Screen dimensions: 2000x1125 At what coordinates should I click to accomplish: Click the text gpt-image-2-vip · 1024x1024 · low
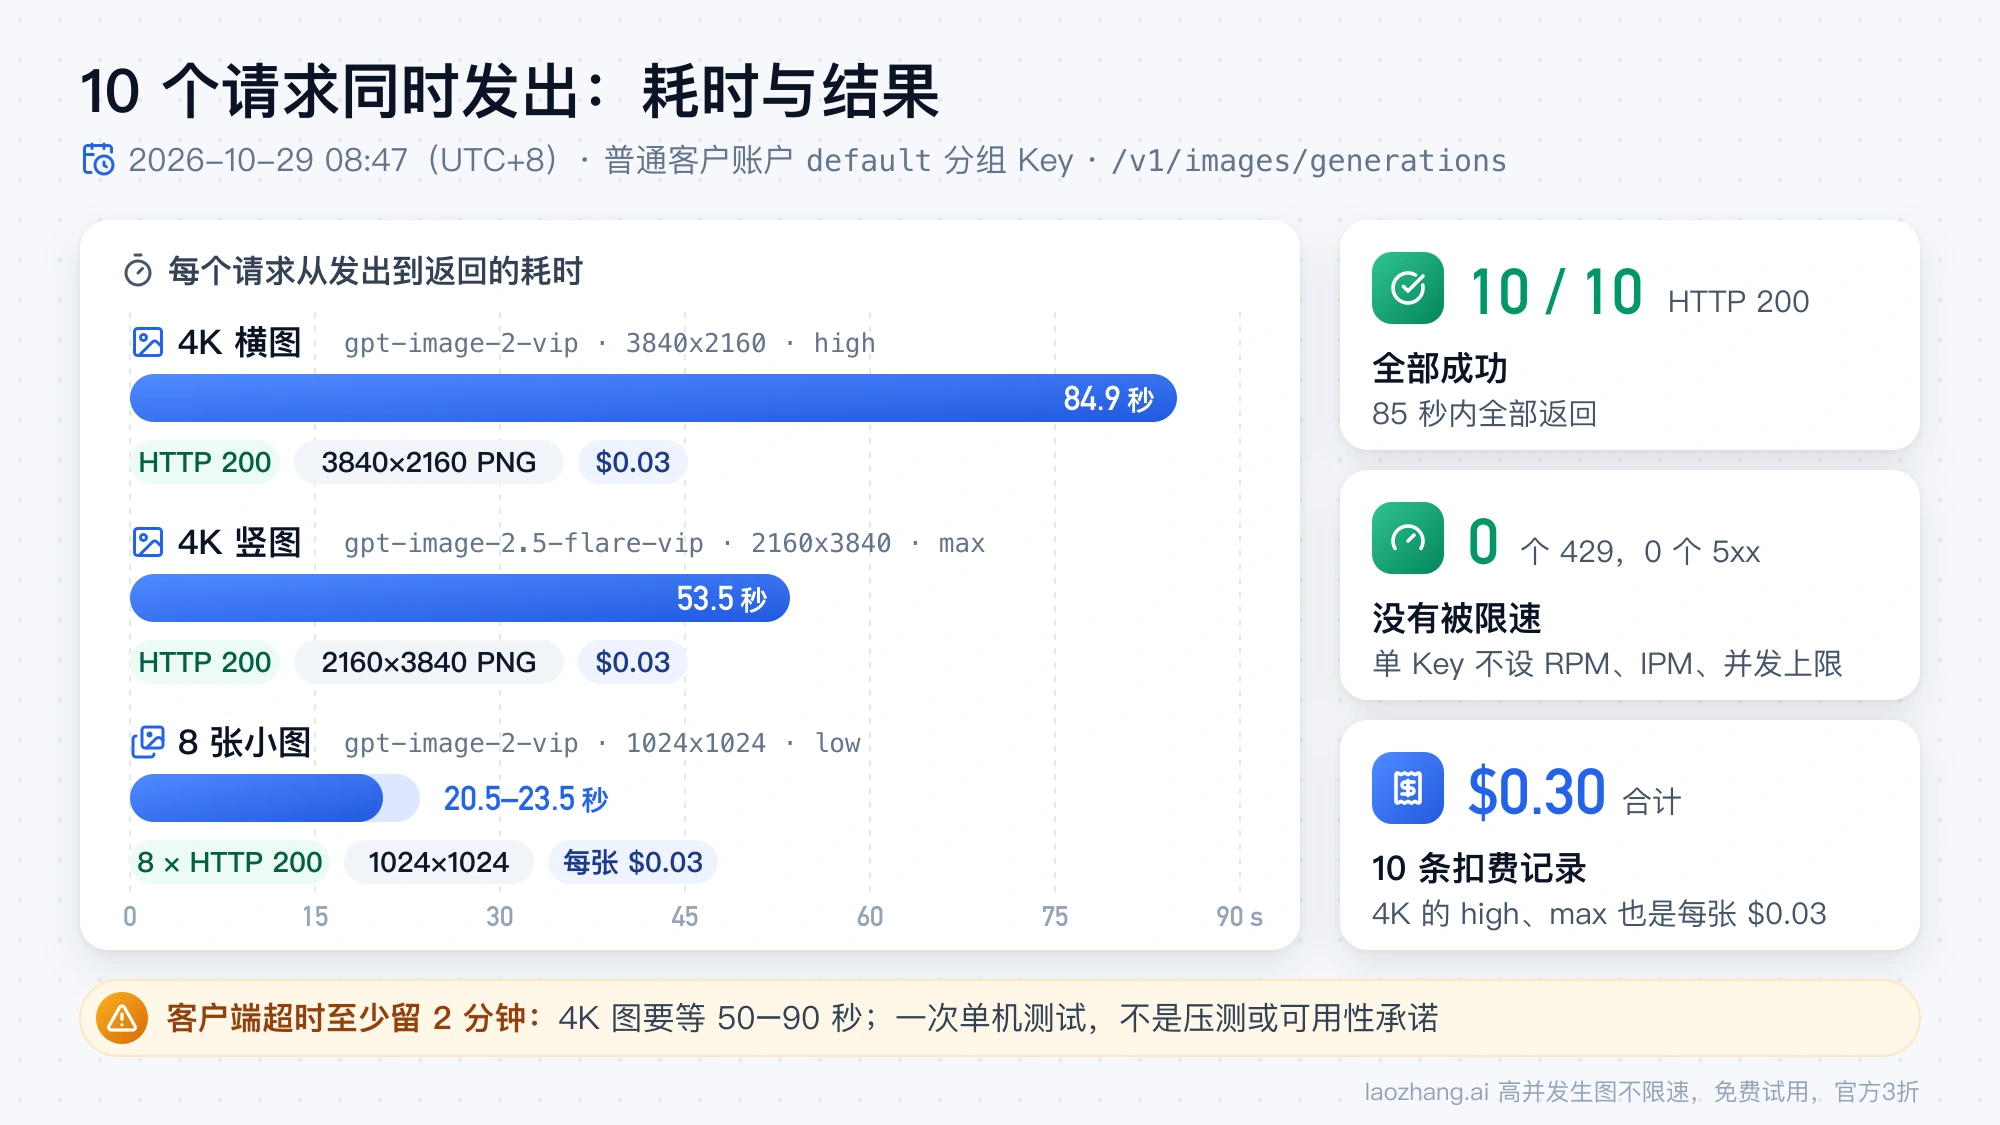point(602,743)
